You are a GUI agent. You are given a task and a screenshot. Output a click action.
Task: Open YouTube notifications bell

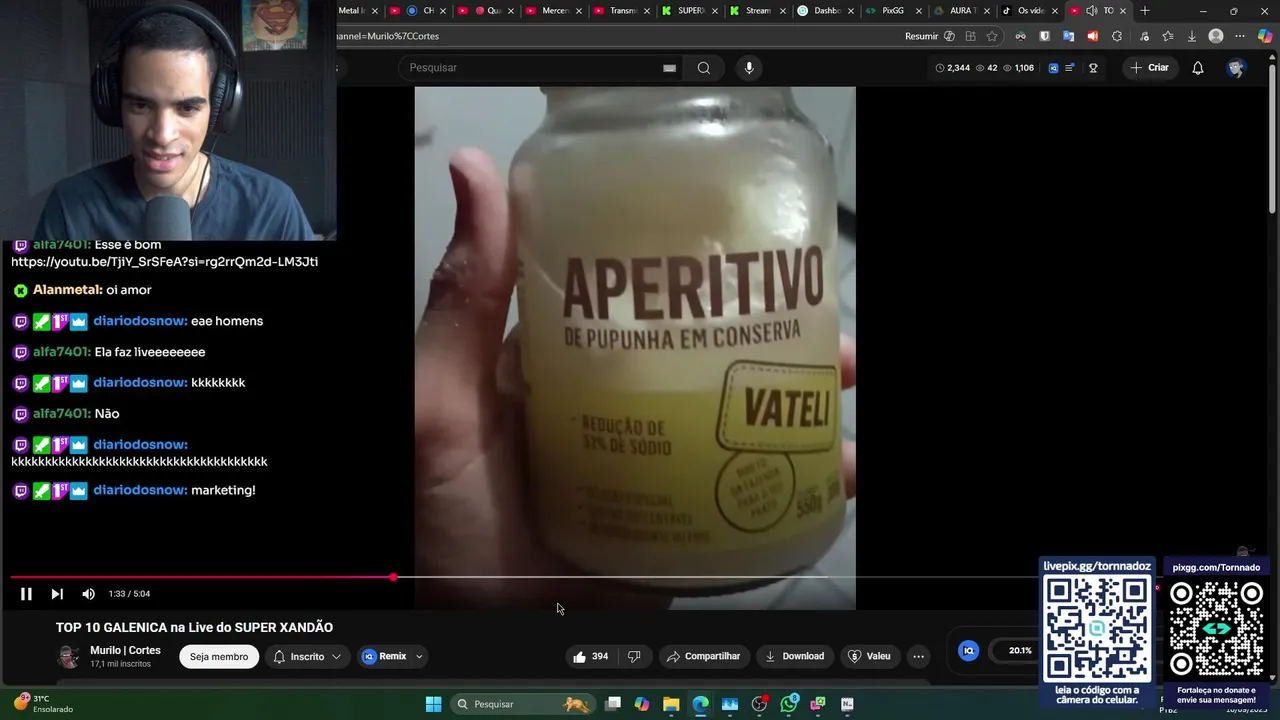pyautogui.click(x=1198, y=68)
